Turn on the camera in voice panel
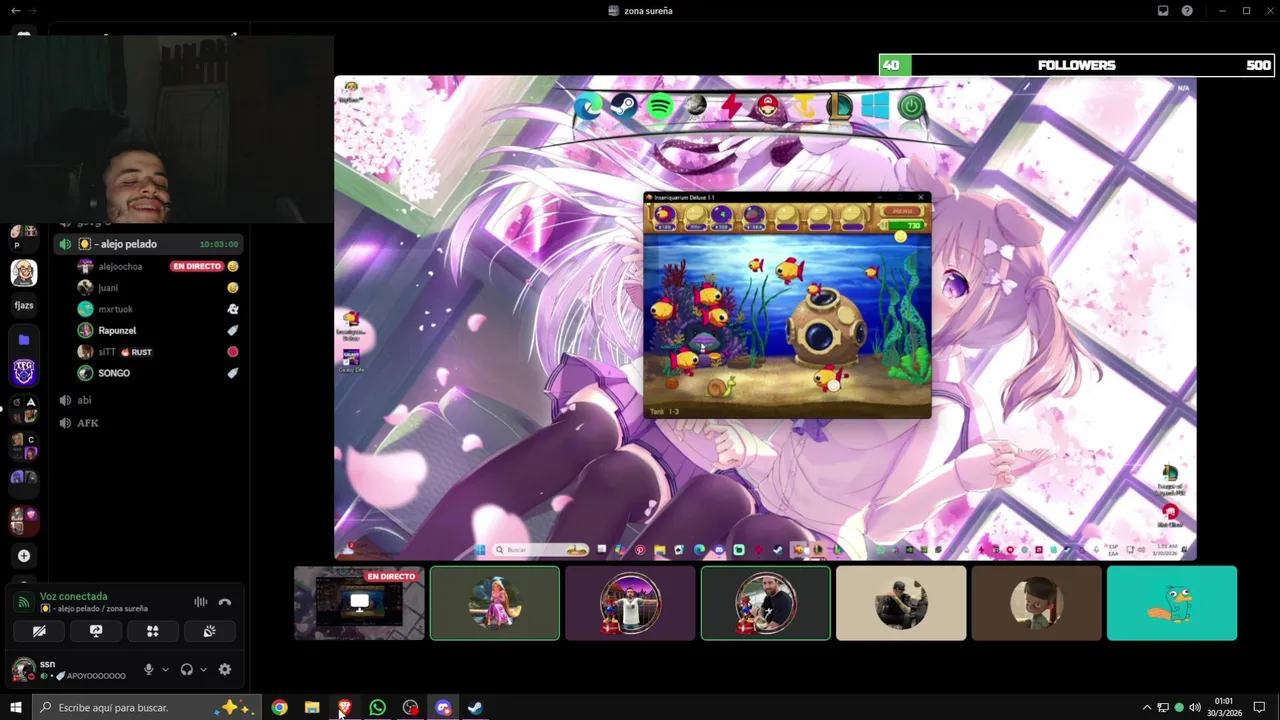 click(39, 631)
